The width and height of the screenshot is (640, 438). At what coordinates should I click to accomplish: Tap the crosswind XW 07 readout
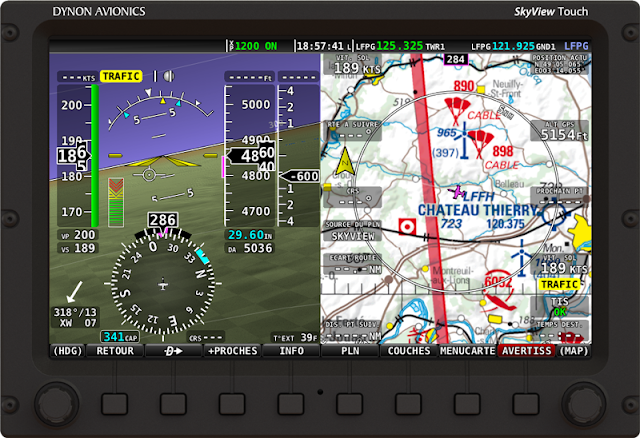78,323
